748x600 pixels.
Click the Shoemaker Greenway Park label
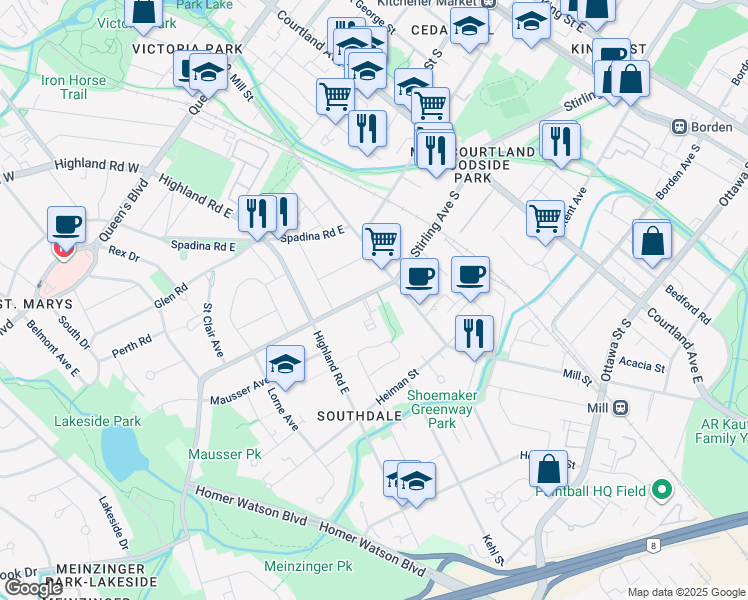tap(441, 409)
